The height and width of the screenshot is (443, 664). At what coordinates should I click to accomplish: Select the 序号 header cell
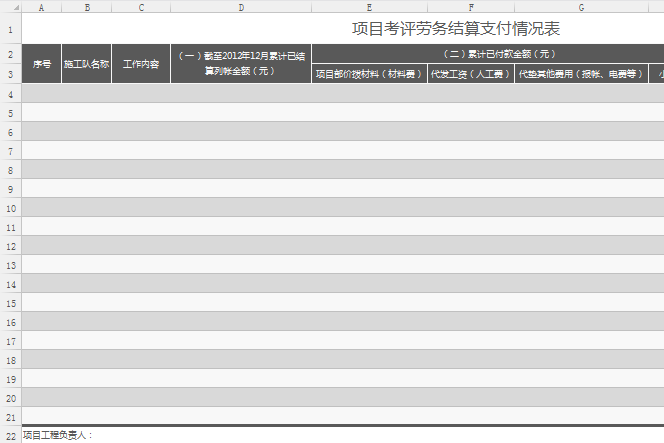(42, 64)
